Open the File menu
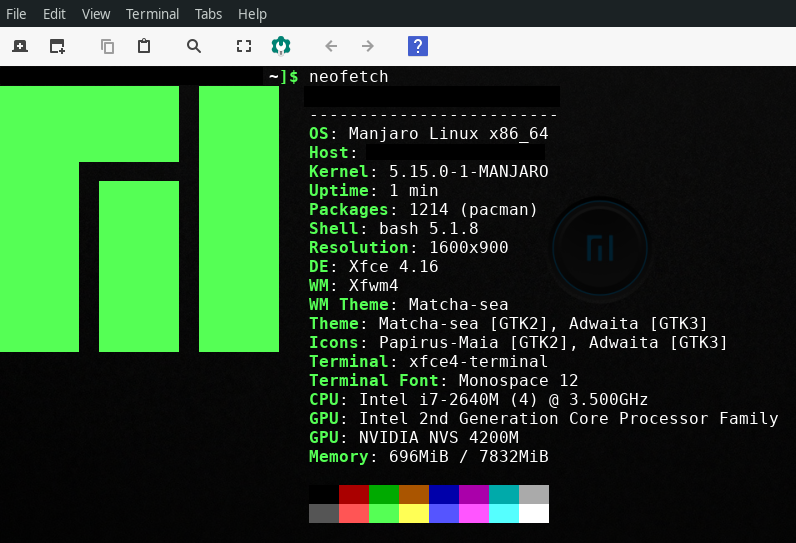 (16, 14)
